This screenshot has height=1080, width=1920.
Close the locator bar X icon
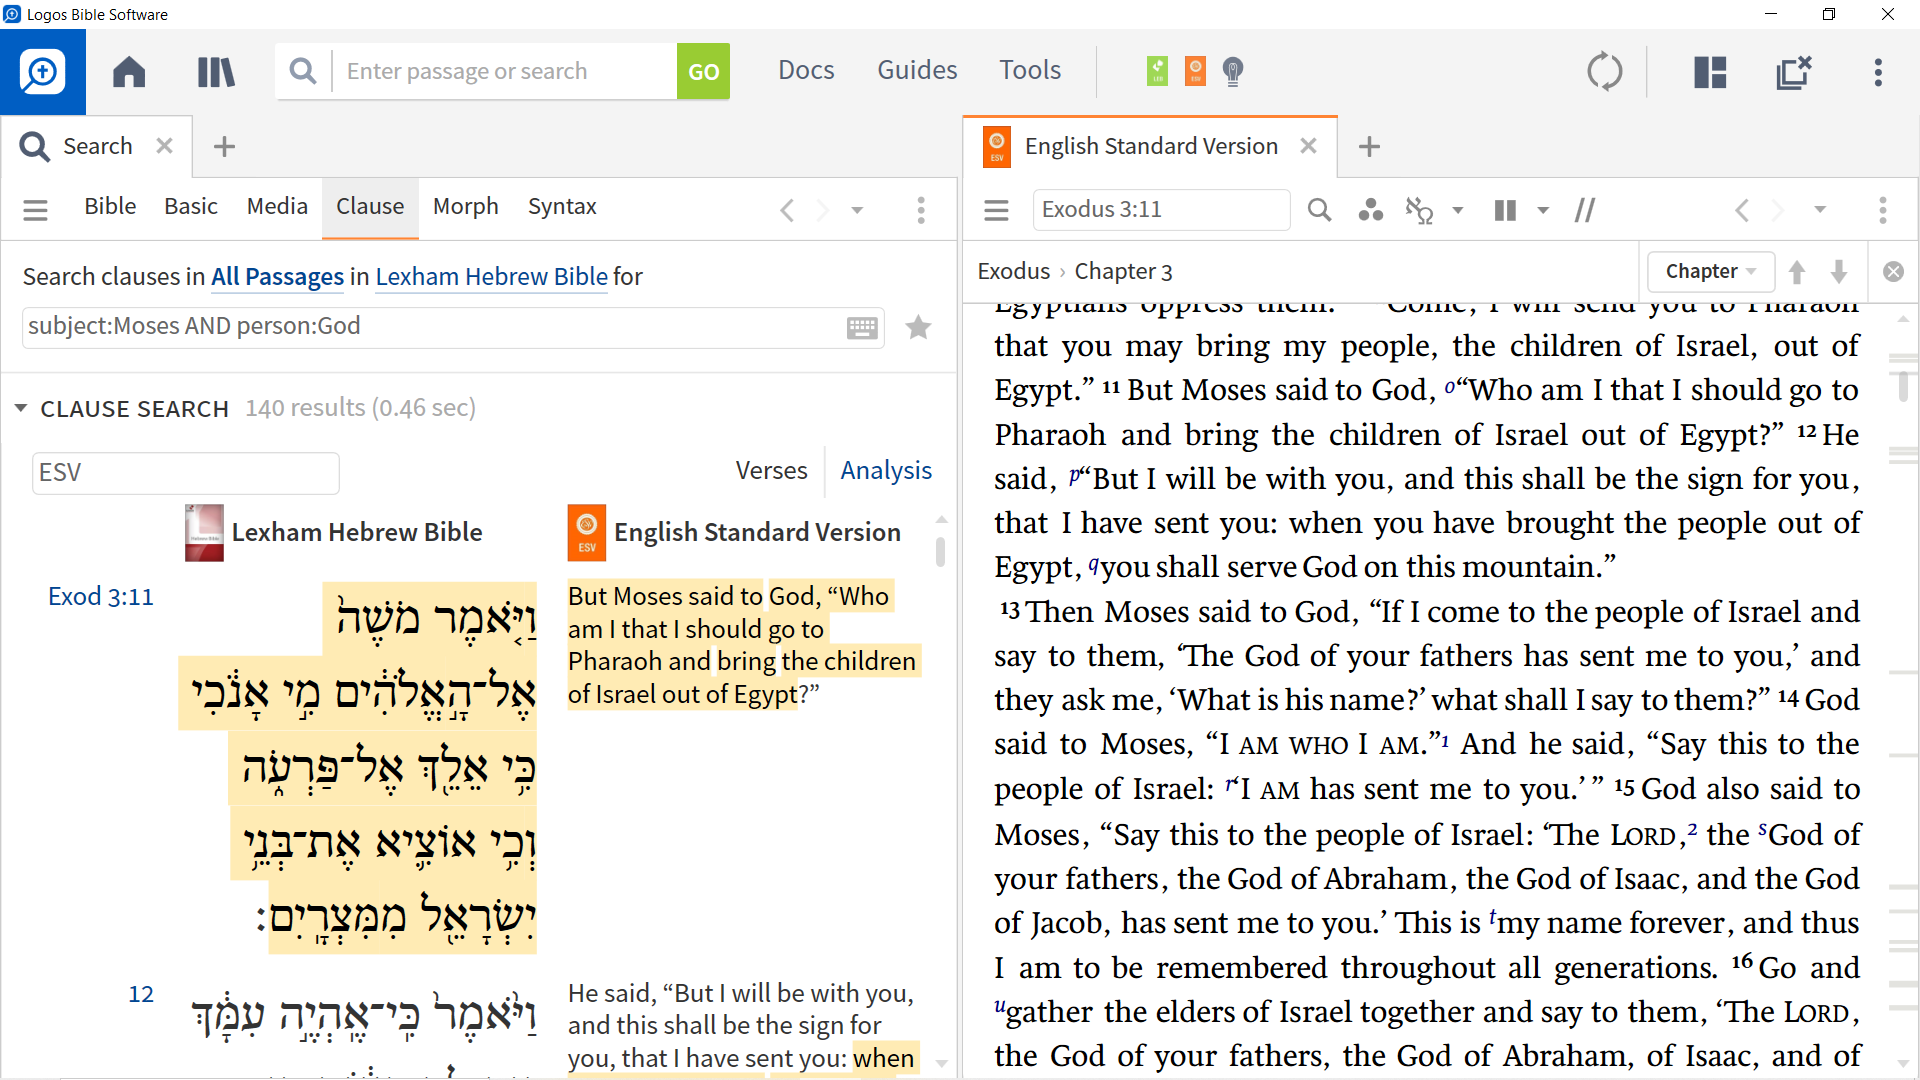(1893, 271)
